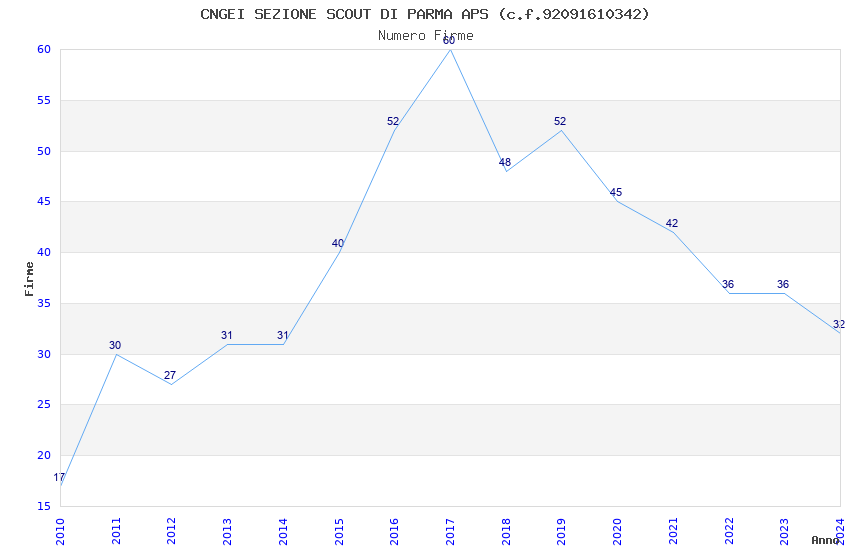The width and height of the screenshot is (850, 550).
Task: Click the data label 48 for year 2018
Action: pos(505,162)
